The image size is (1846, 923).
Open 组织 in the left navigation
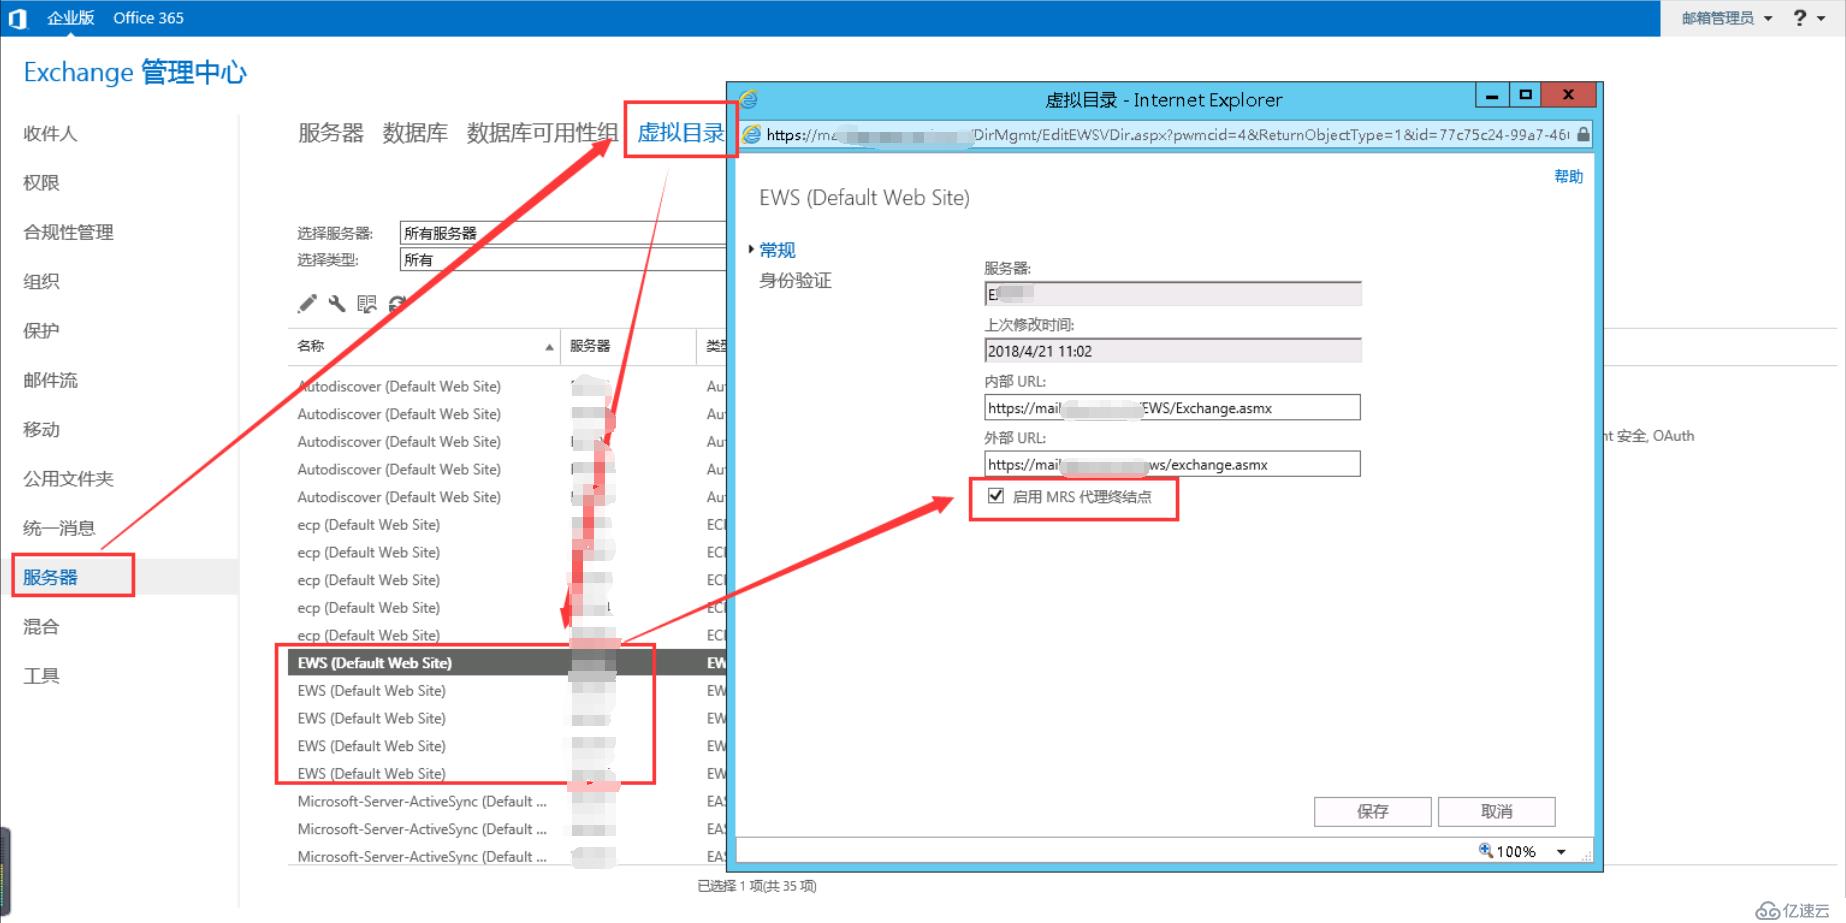(x=41, y=281)
